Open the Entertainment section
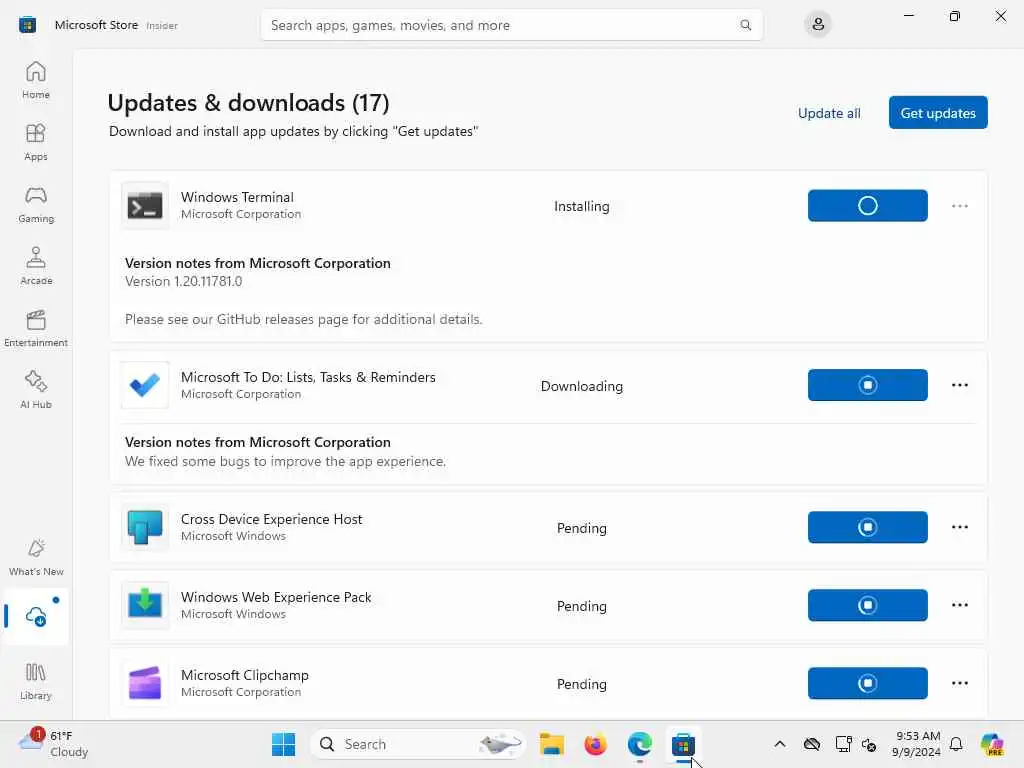1024x768 pixels. [36, 328]
